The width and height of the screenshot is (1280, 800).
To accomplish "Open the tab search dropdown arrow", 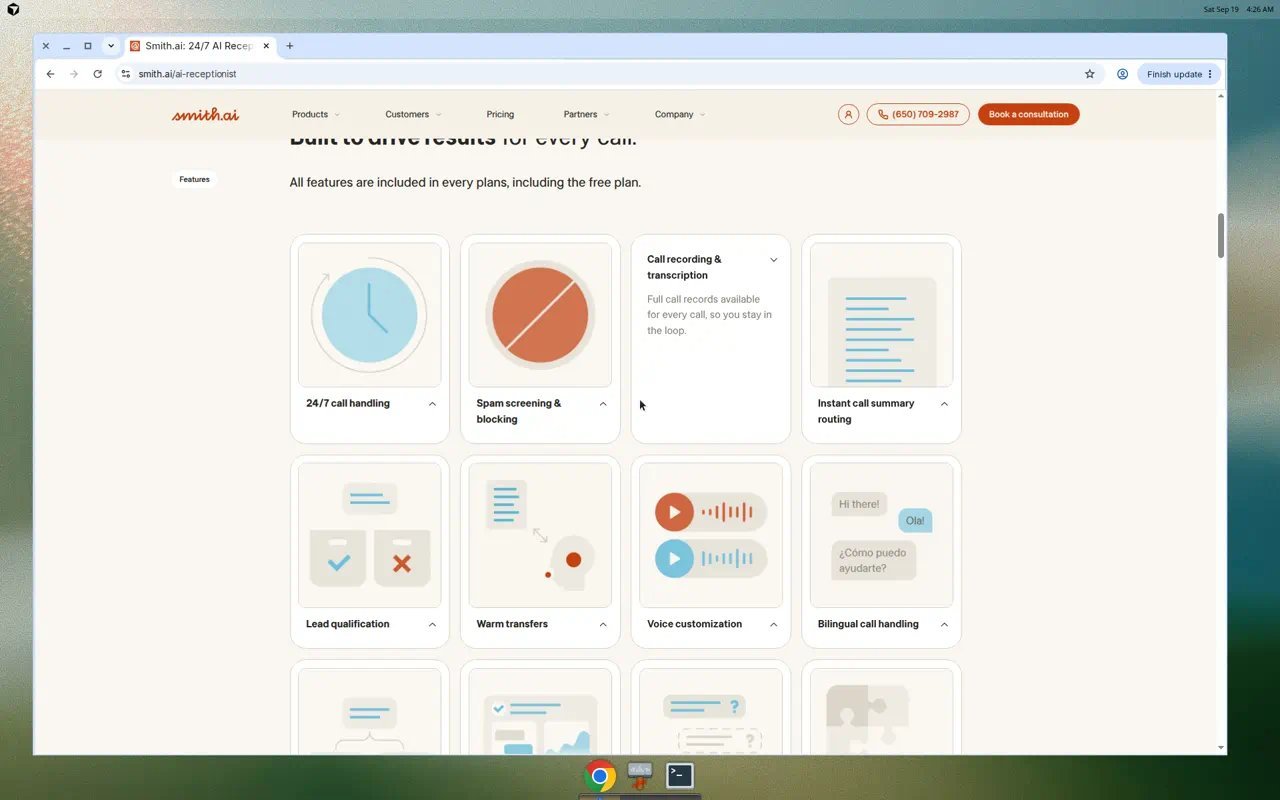I will pos(111,46).
